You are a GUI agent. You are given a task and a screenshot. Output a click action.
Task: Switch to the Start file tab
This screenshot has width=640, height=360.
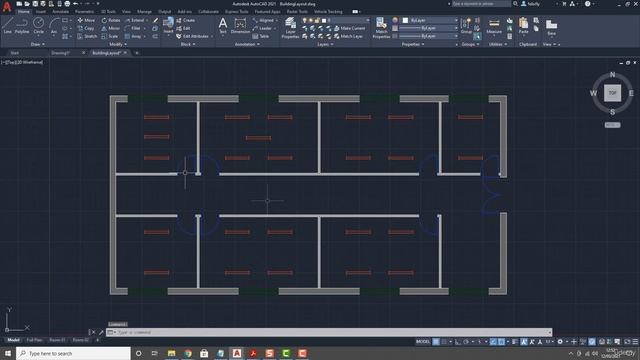(14, 53)
